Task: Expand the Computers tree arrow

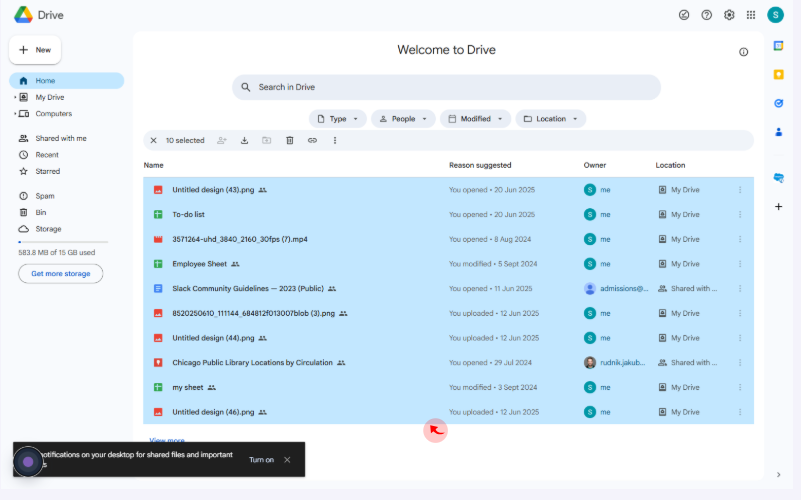Action: (15, 113)
